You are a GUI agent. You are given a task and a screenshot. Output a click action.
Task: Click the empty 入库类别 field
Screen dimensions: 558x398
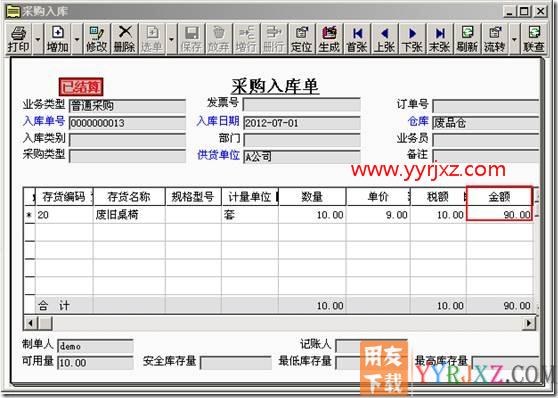click(127, 140)
